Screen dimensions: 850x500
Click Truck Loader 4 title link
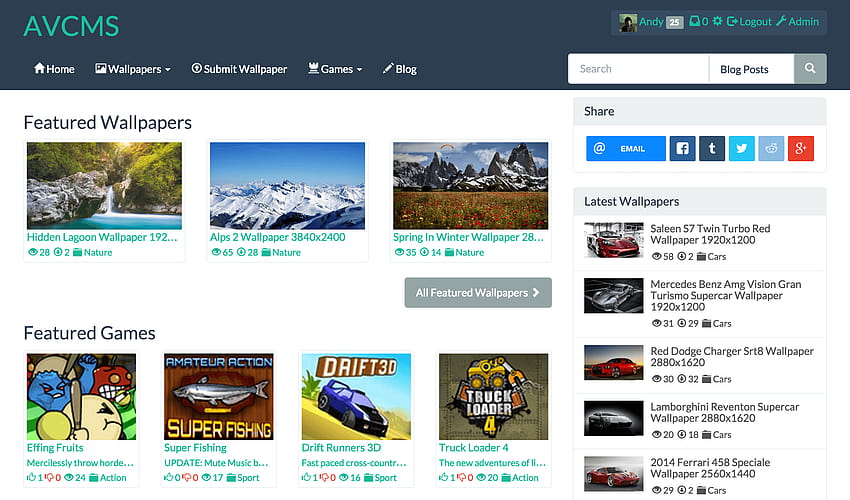click(x=474, y=447)
